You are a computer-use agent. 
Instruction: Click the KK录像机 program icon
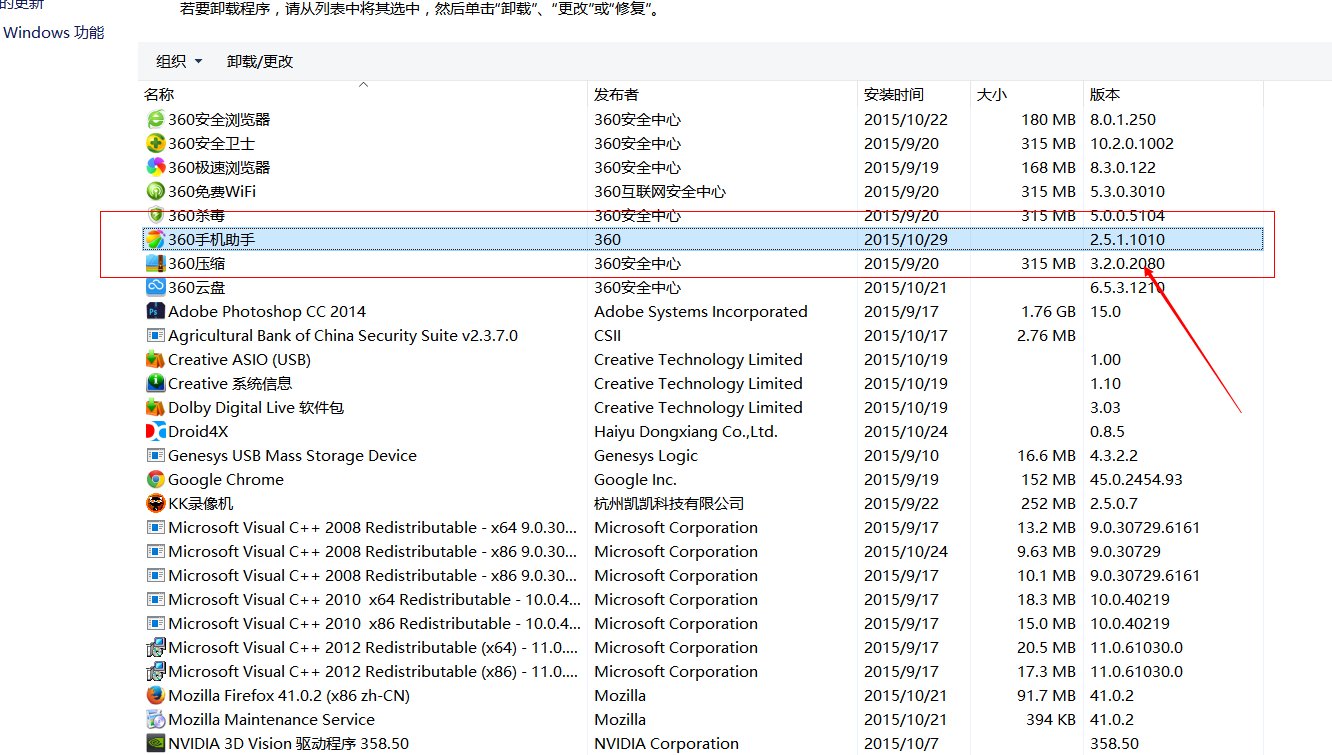point(156,503)
